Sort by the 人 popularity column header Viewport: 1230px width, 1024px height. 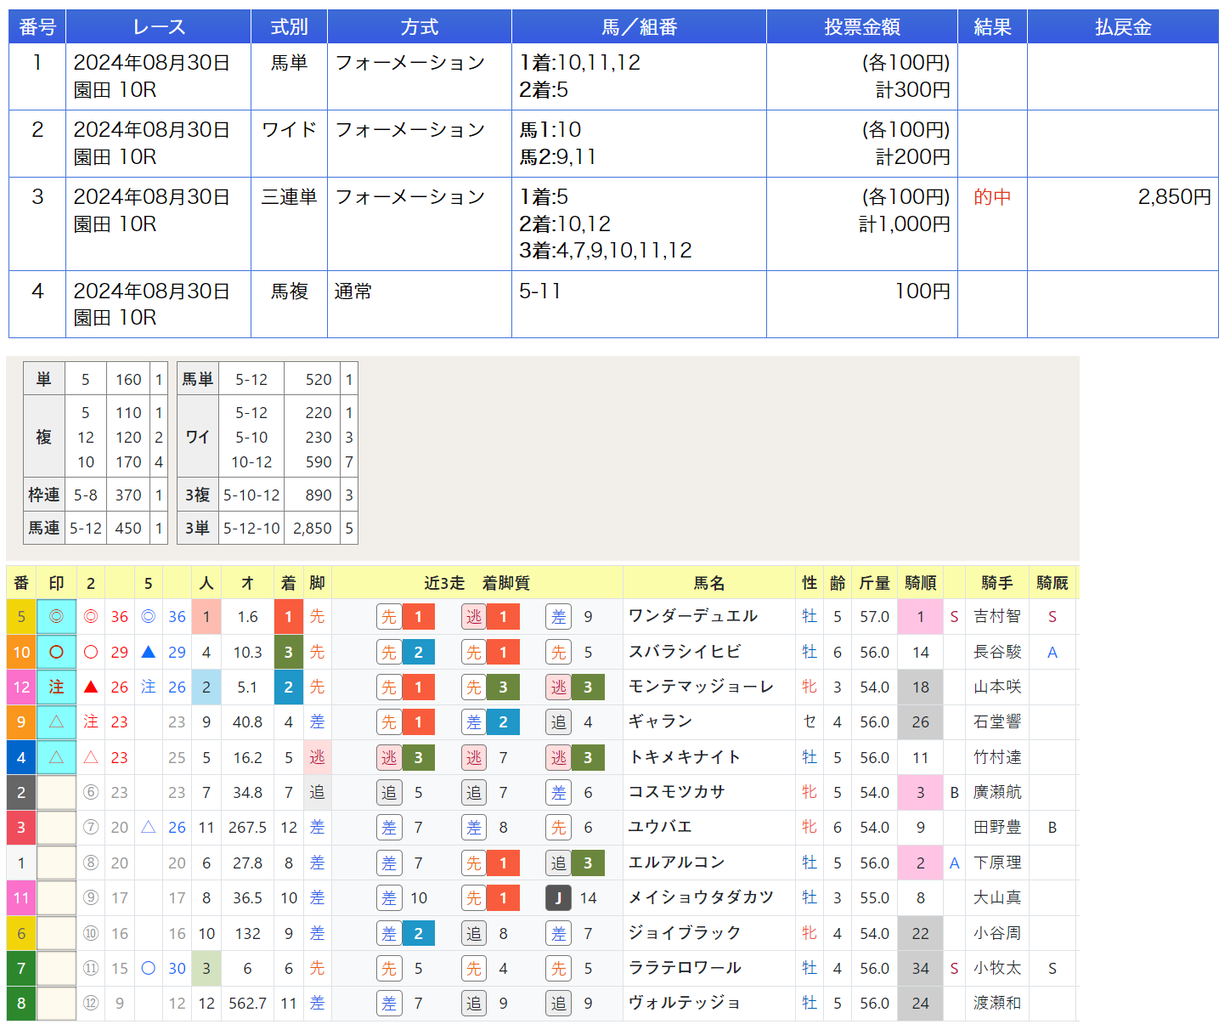(x=206, y=583)
